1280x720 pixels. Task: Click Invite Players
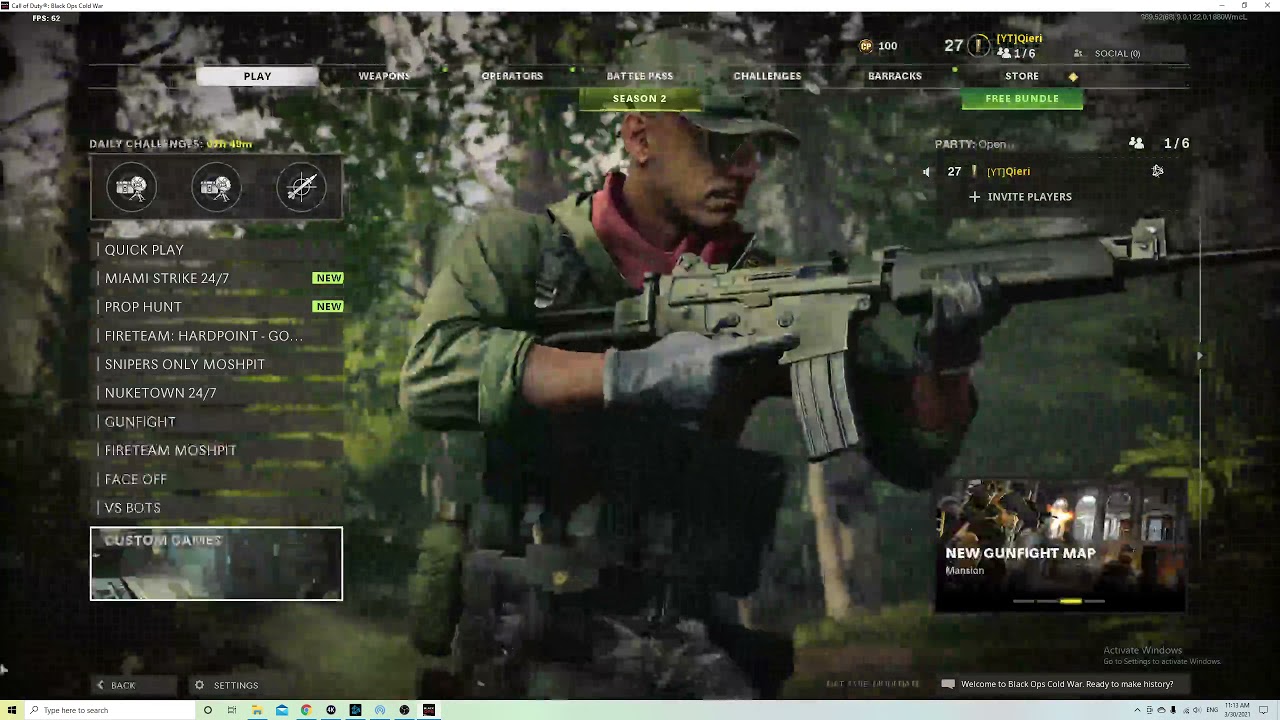point(1029,197)
